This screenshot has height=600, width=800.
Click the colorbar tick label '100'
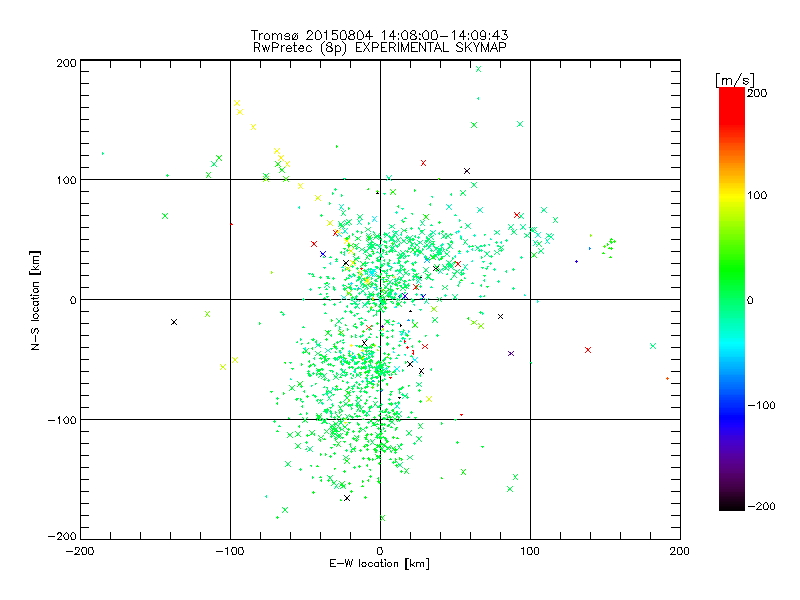(x=757, y=195)
